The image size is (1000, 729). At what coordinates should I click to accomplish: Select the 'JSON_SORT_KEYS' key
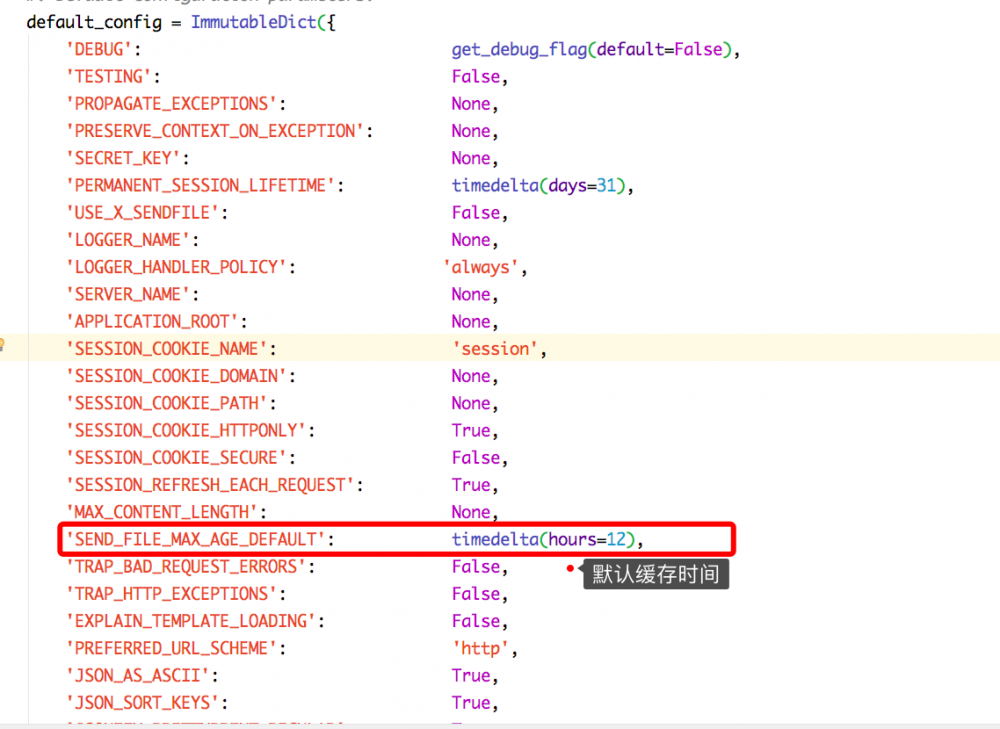(x=143, y=703)
